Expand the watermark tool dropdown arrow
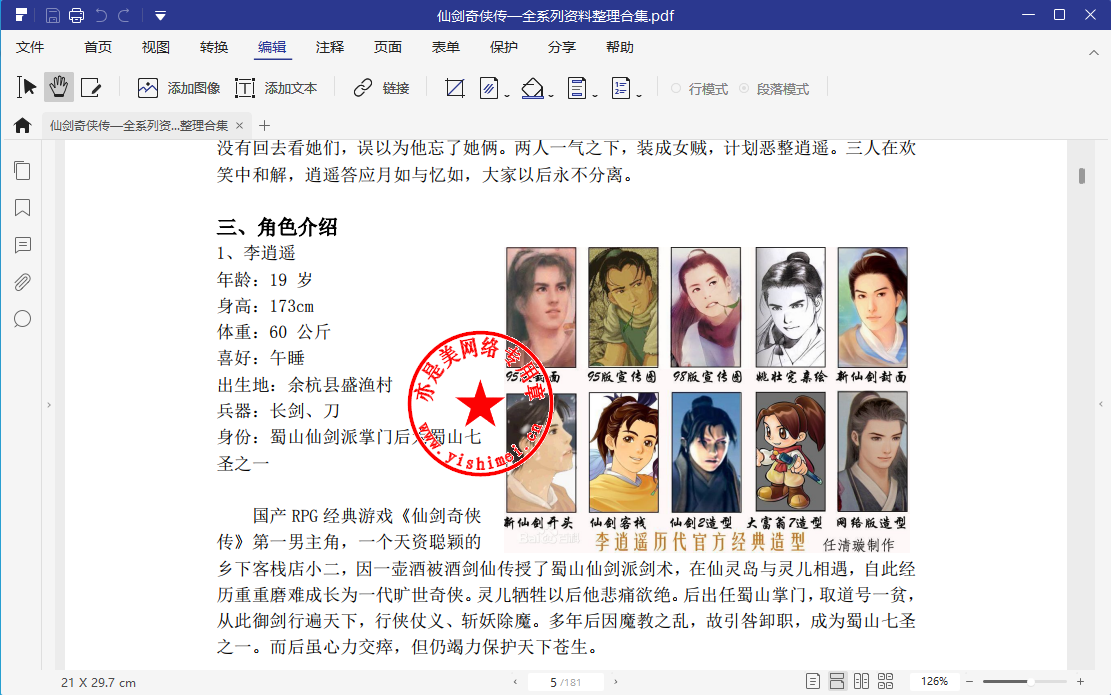 coord(507,95)
